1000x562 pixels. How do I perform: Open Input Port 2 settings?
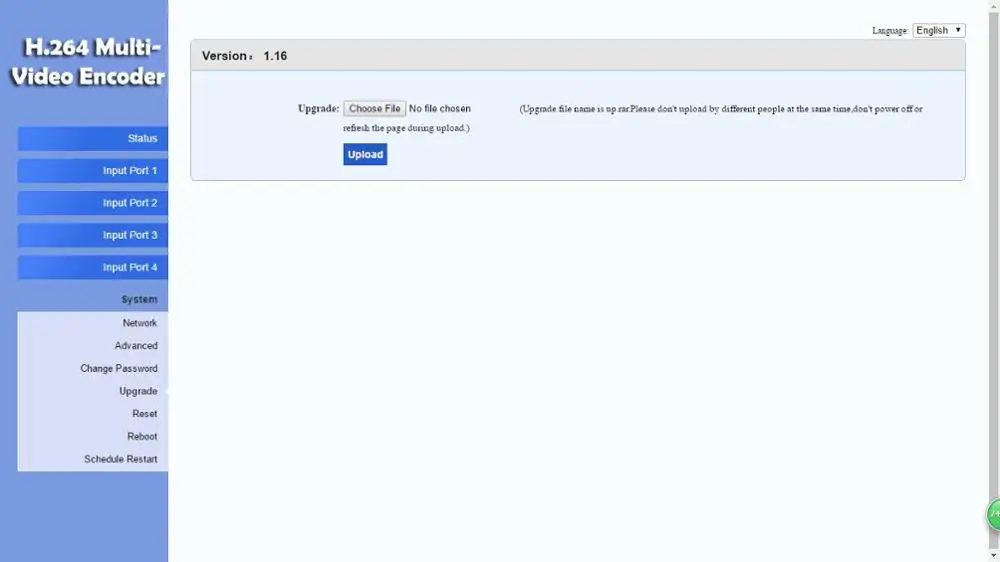[92, 203]
